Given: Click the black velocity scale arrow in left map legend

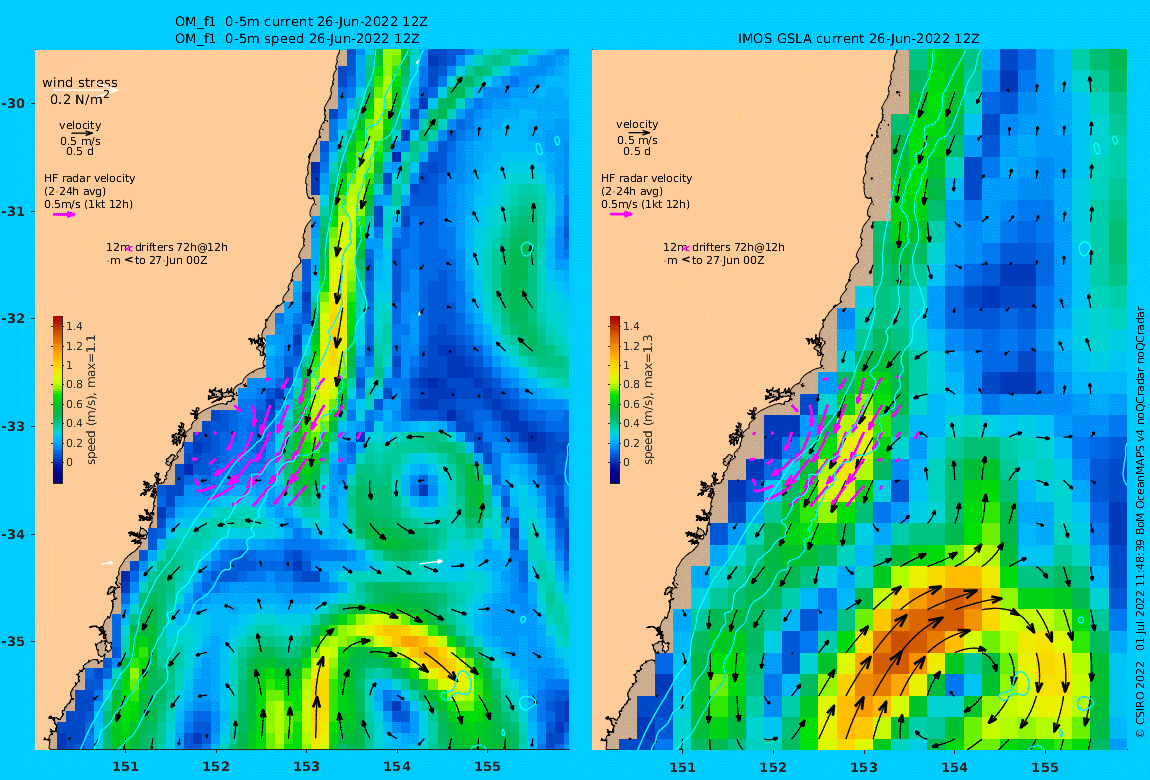Looking at the screenshot, I should pos(81,134).
